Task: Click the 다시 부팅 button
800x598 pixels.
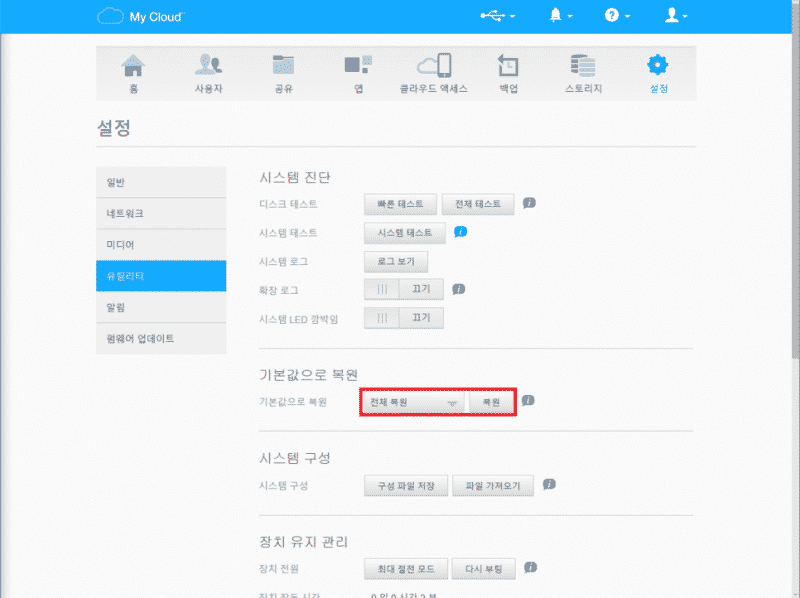Action: (484, 569)
